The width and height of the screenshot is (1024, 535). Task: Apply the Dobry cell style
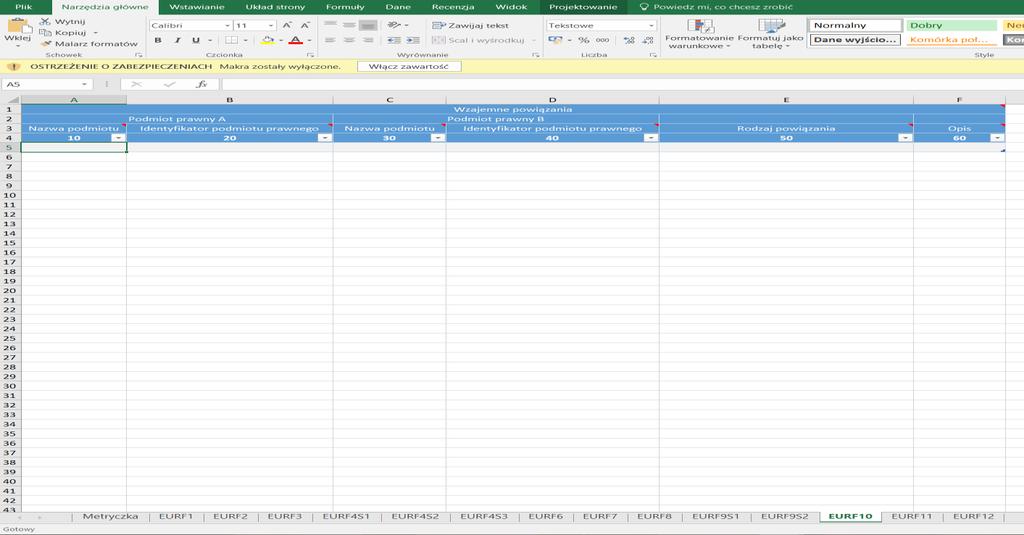click(x=952, y=25)
